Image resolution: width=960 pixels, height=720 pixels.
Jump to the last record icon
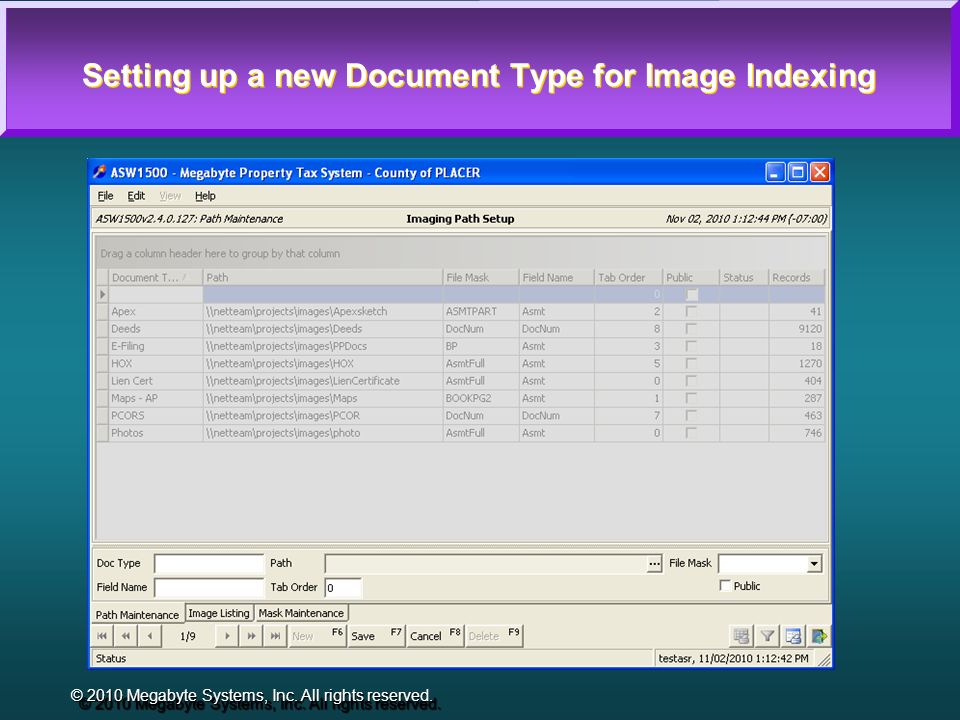(x=276, y=636)
